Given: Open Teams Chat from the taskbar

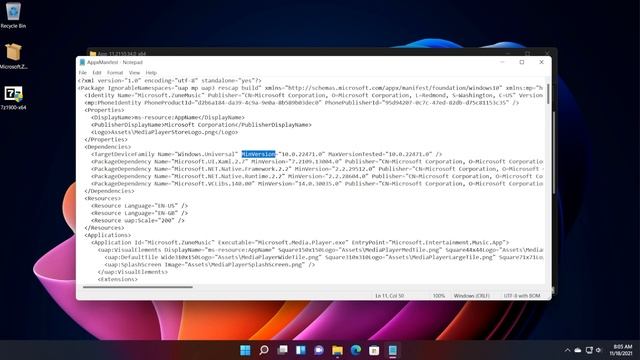Looking at the screenshot, I should (x=319, y=350).
